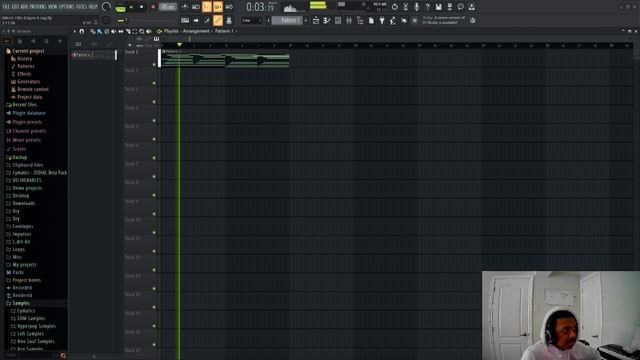Screen dimensions: 640x360
Task: Open the View piano roll icon
Action: [327, 20]
